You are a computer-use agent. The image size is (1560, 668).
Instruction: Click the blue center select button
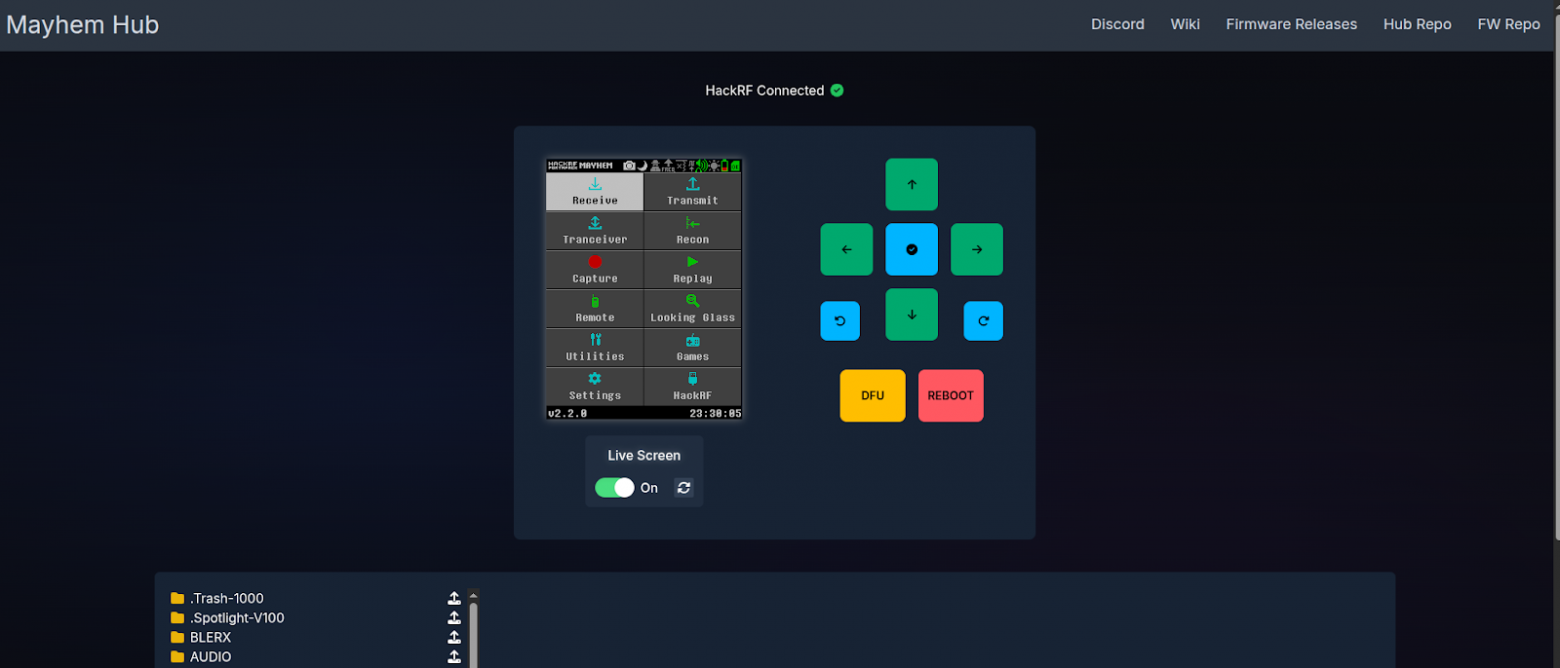911,249
